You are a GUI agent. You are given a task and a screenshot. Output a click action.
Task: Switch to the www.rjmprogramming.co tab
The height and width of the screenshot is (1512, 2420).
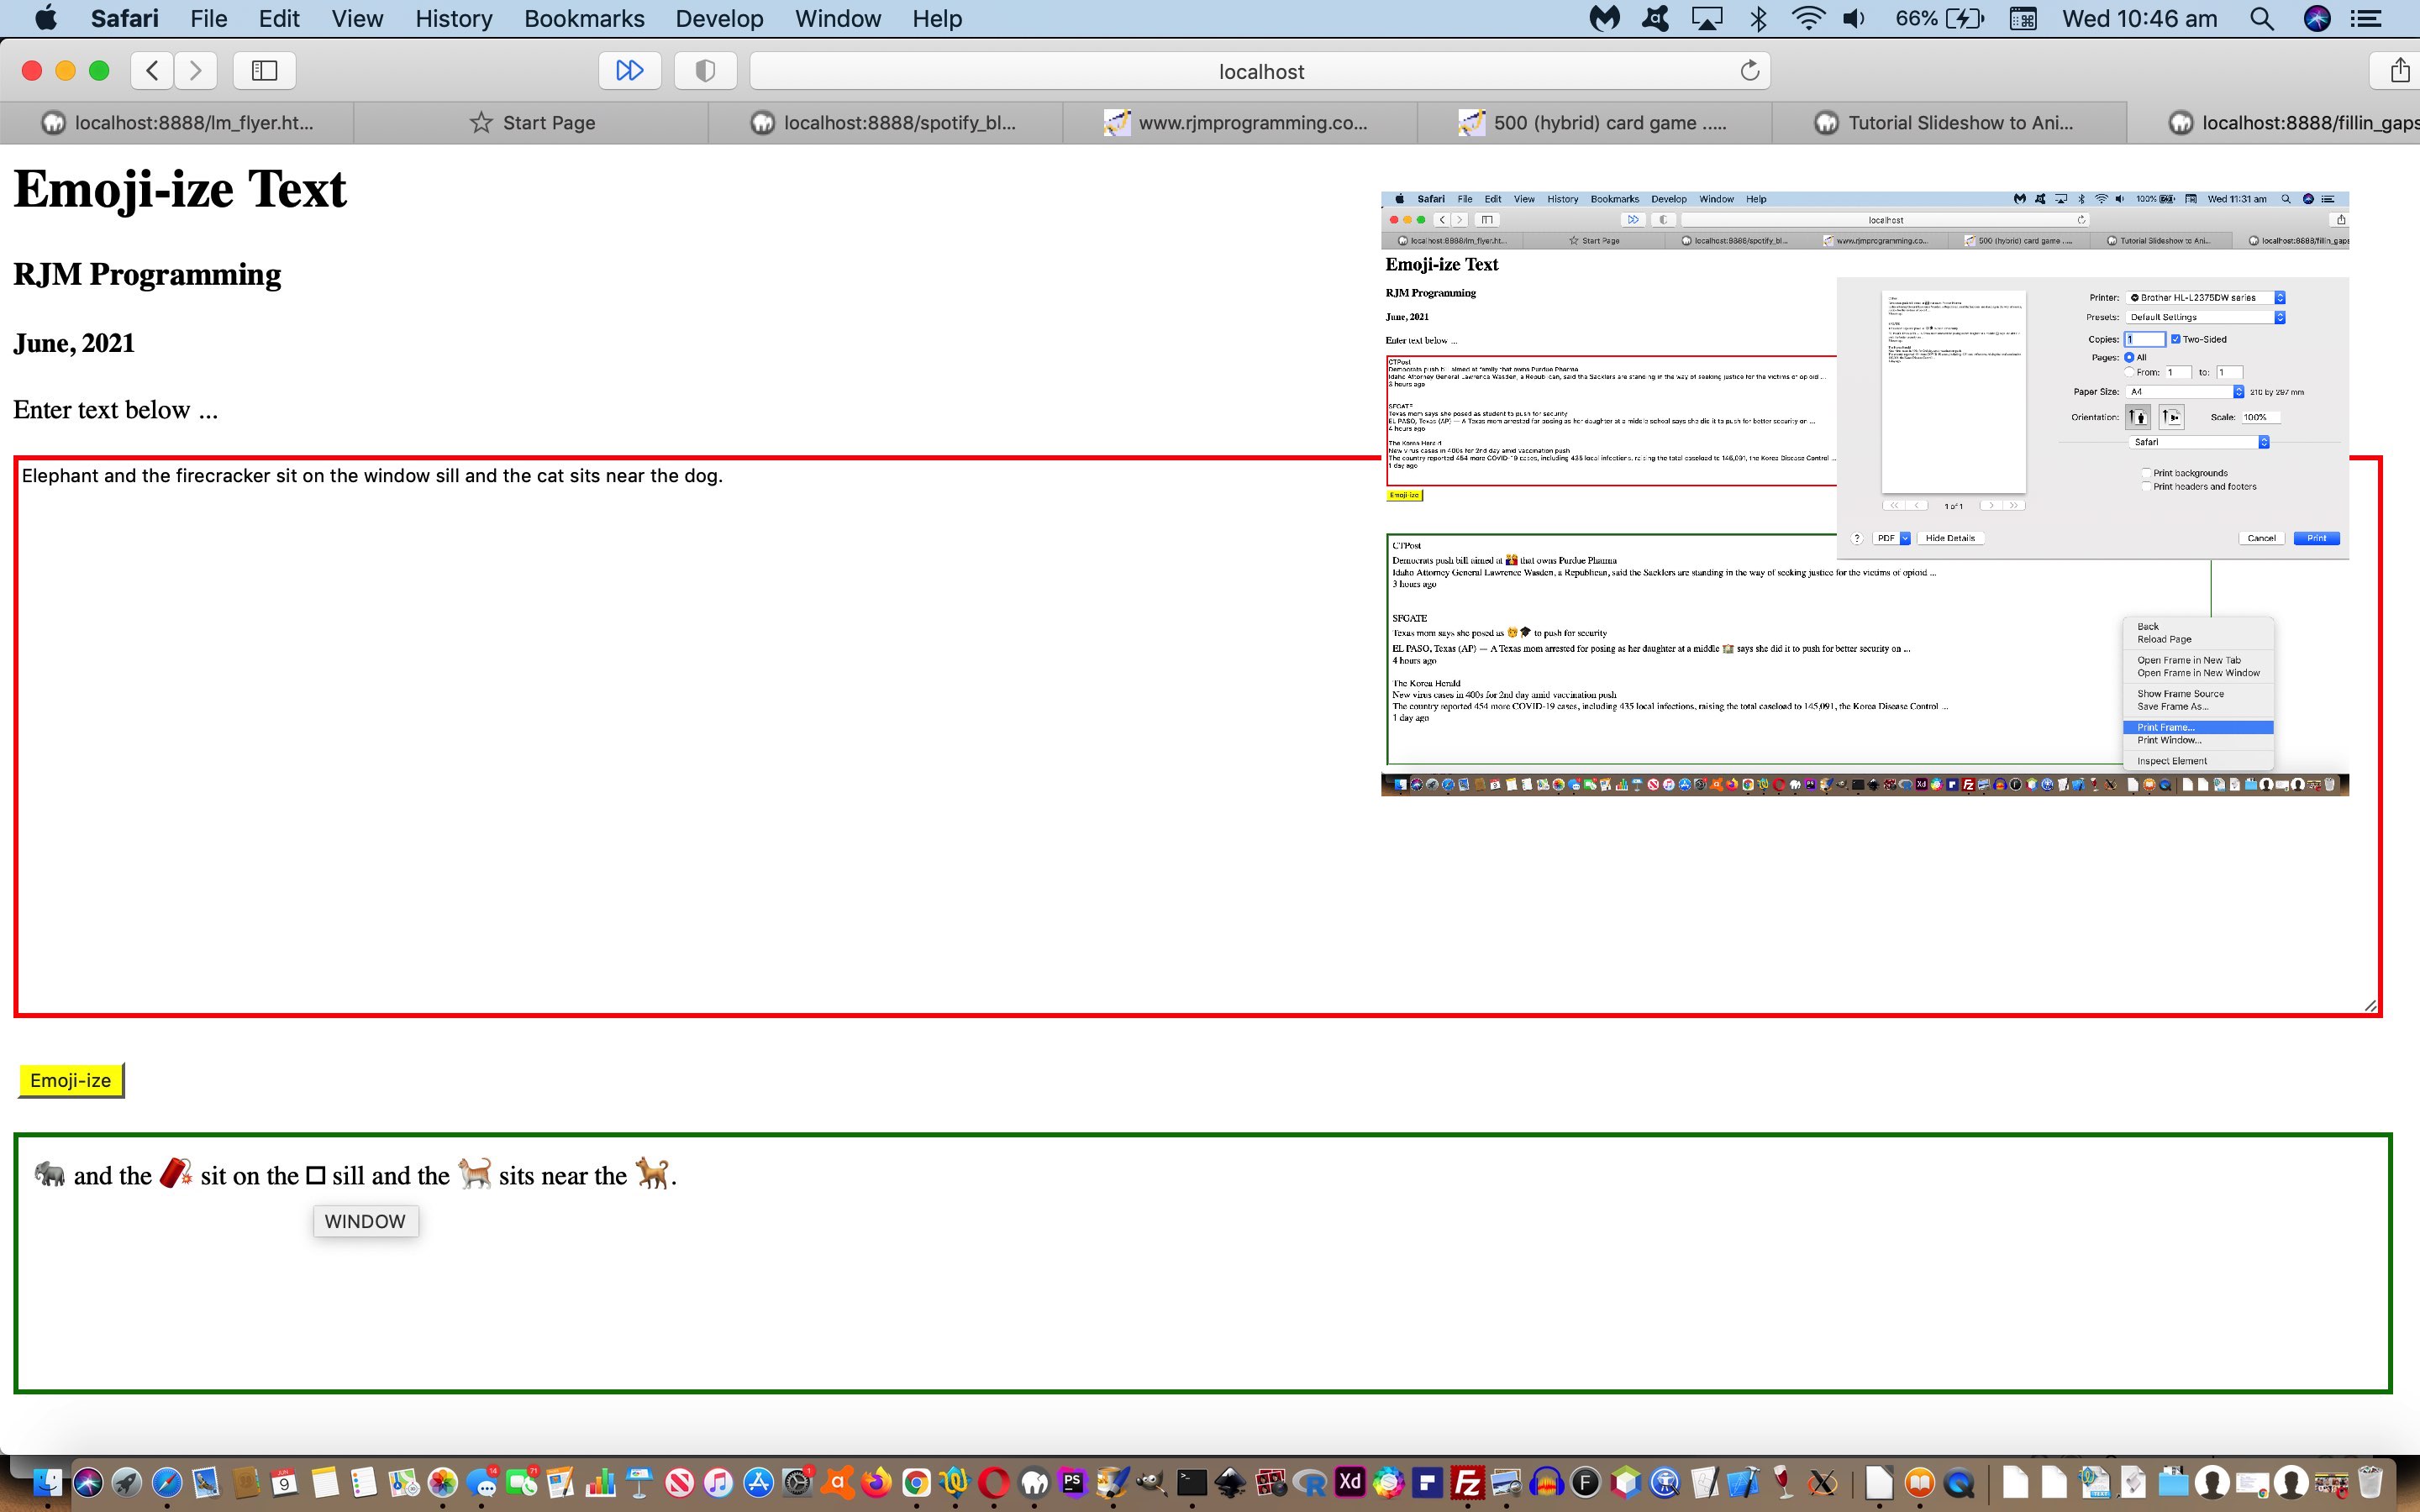pyautogui.click(x=1239, y=123)
